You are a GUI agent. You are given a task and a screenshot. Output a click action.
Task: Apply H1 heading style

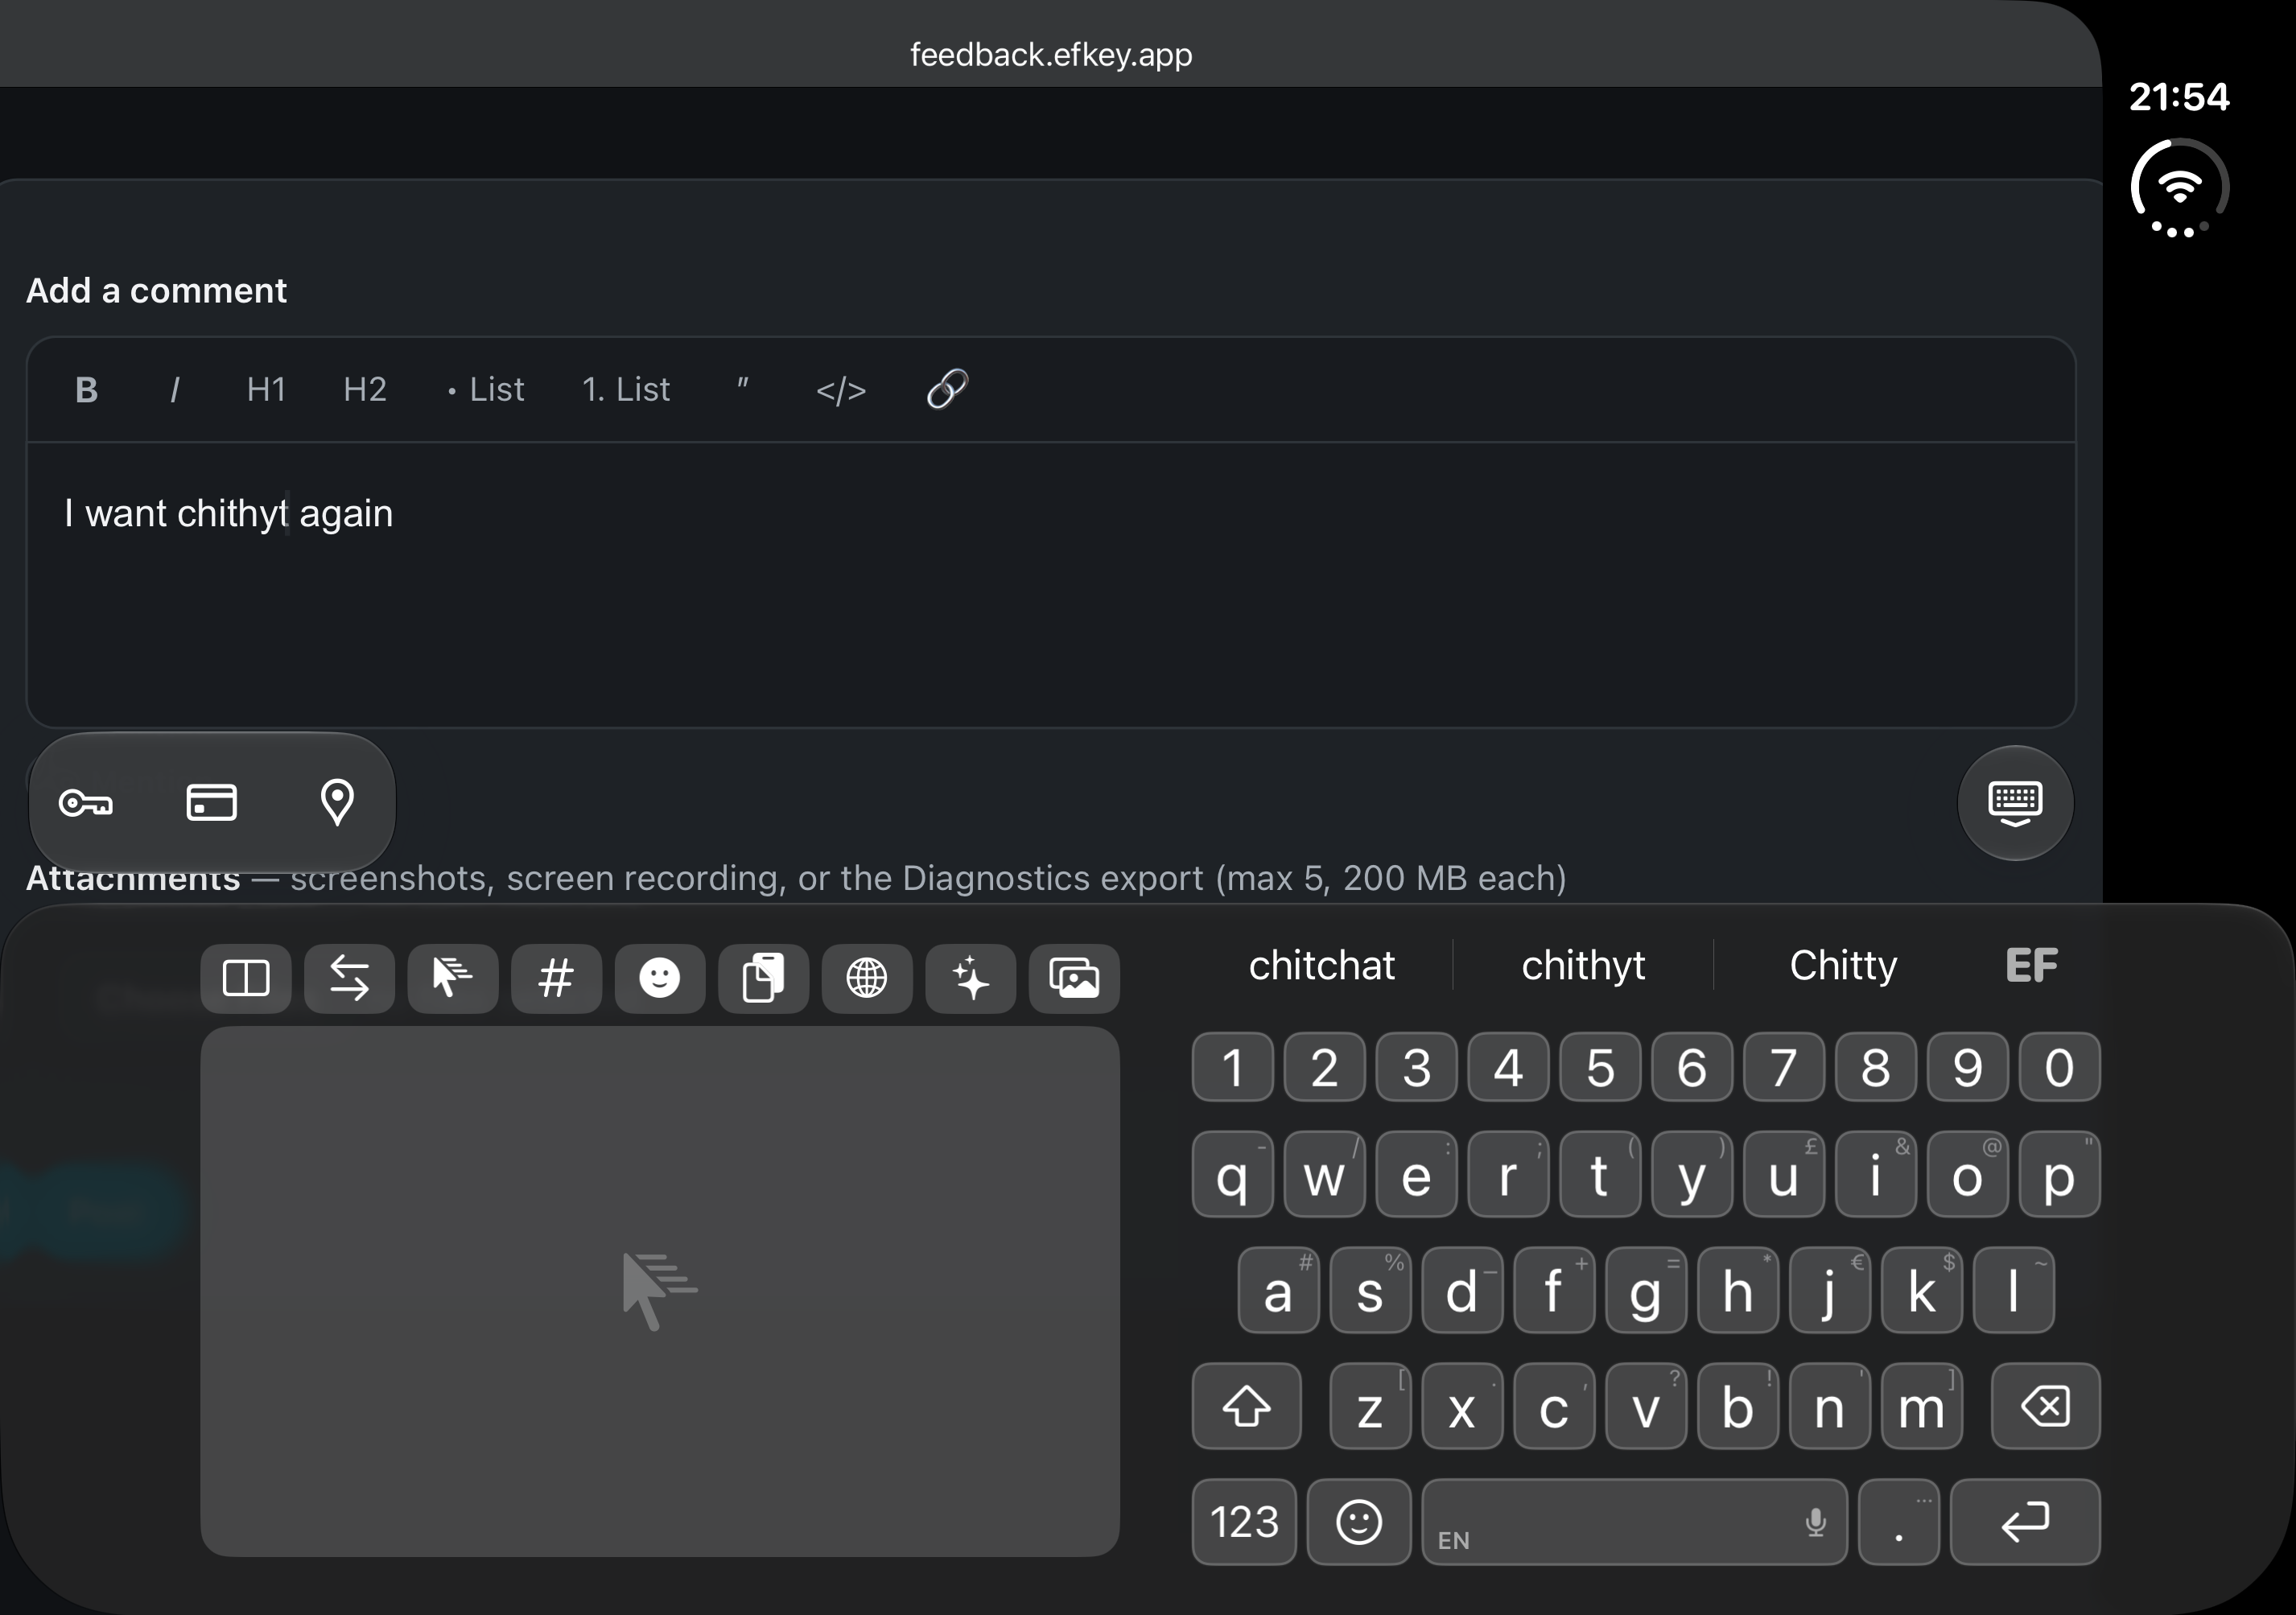pos(266,389)
